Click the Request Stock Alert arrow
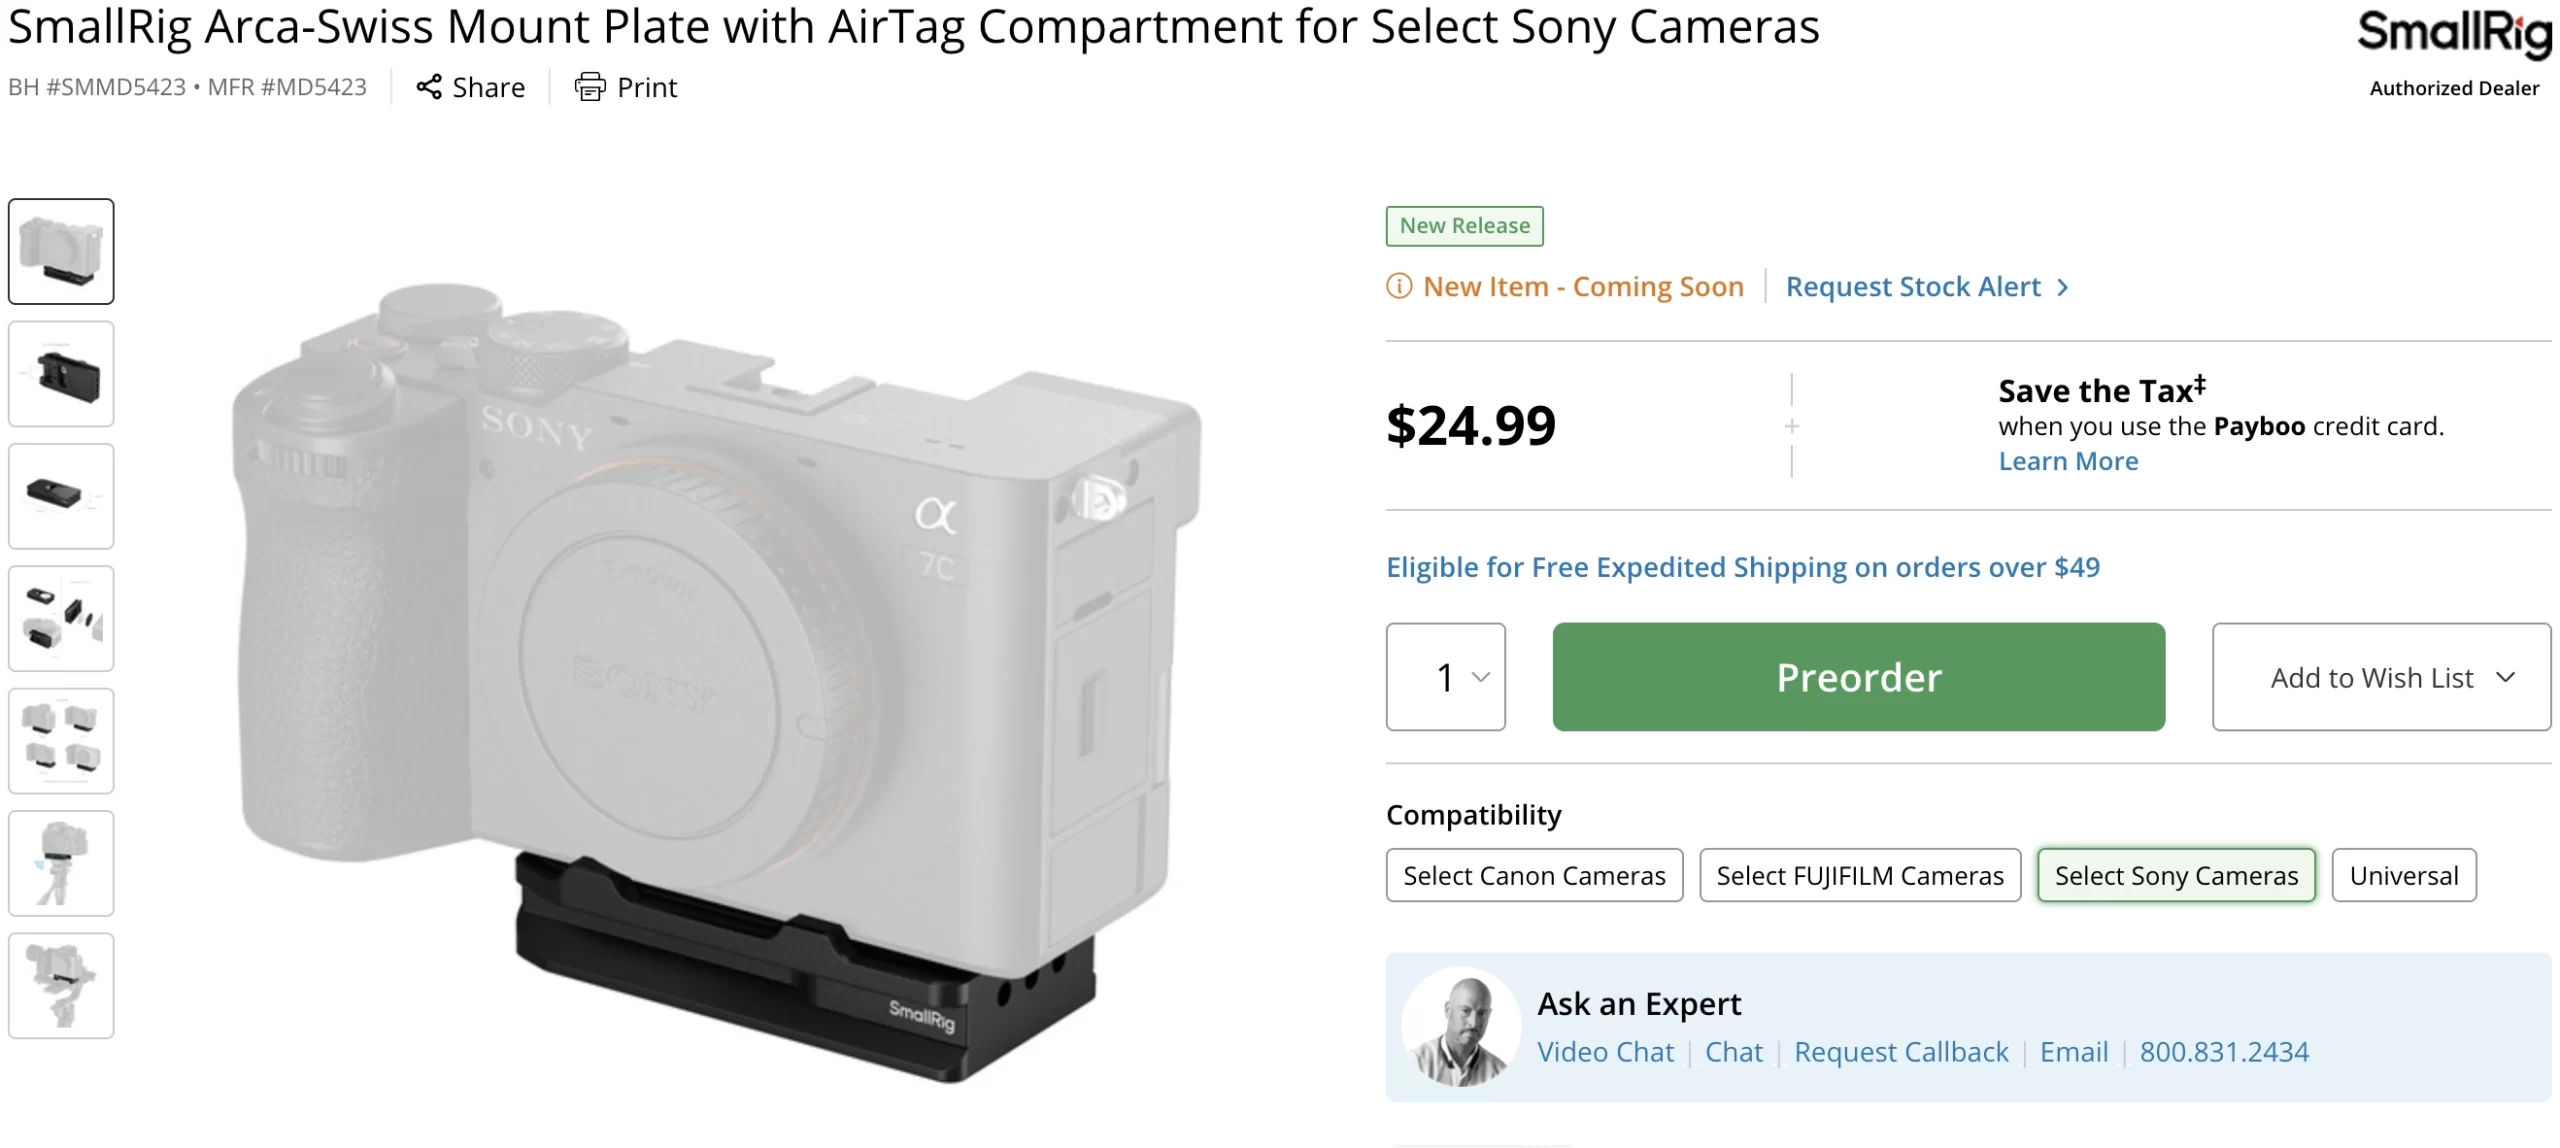 pos(2062,288)
